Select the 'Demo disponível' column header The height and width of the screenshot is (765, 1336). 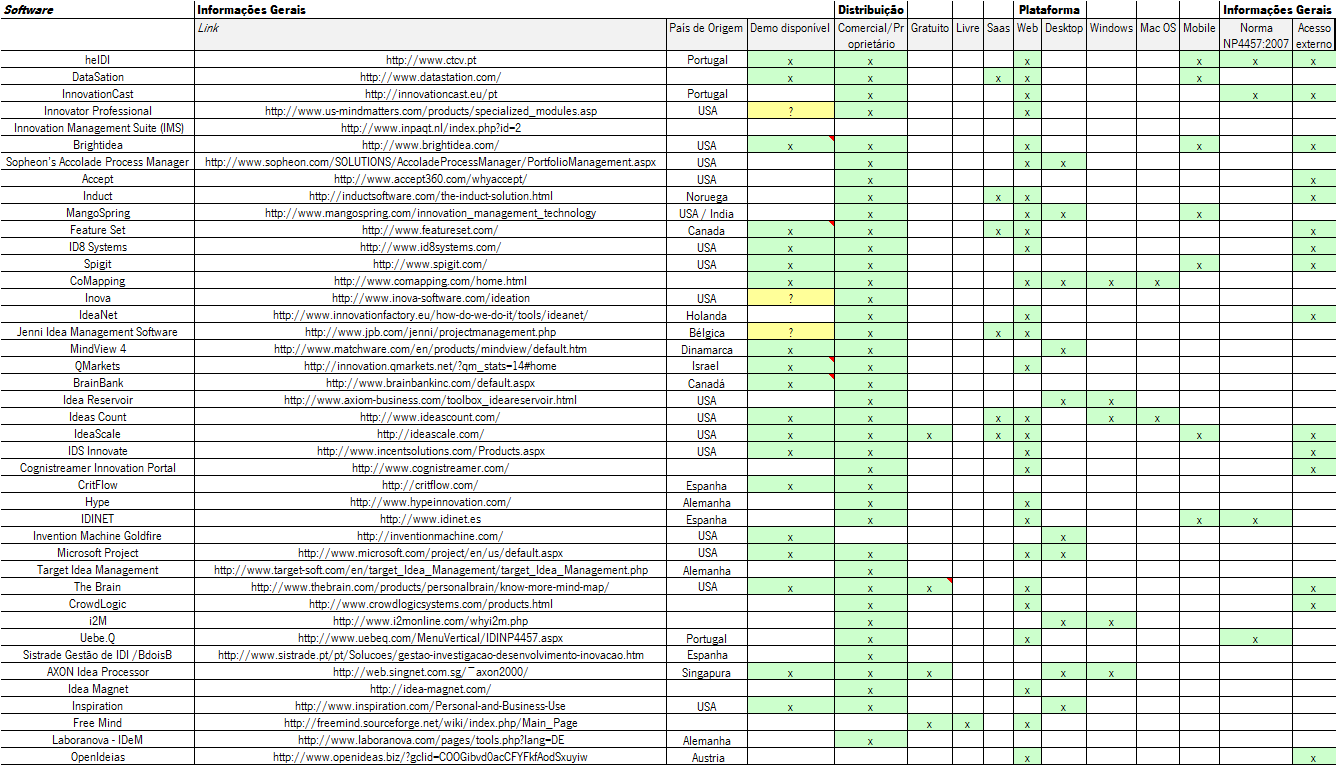[x=790, y=35]
